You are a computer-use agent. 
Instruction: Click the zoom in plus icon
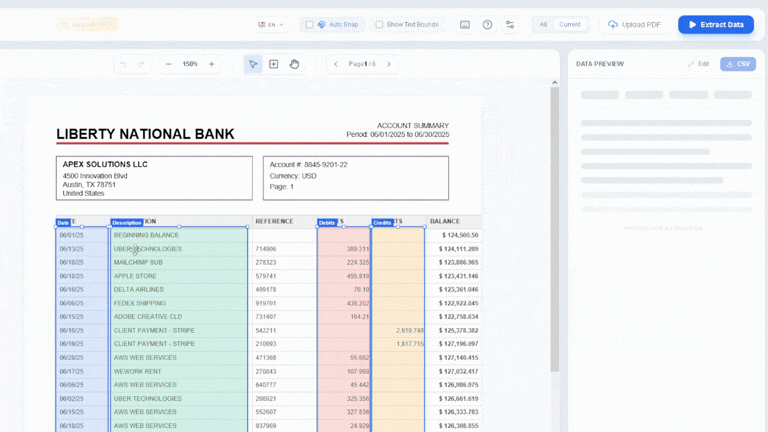[x=211, y=64]
